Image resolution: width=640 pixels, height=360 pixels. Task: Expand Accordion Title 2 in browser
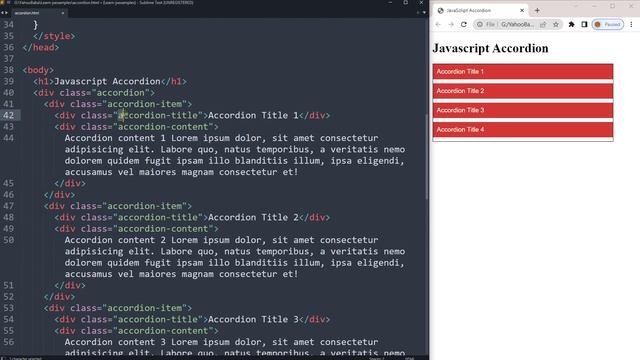pos(523,91)
